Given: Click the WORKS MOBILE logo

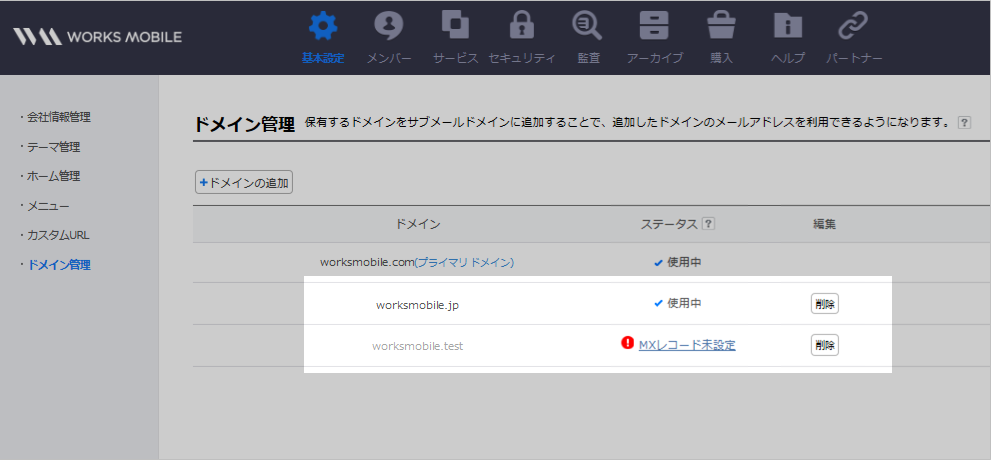Looking at the screenshot, I should point(97,37).
